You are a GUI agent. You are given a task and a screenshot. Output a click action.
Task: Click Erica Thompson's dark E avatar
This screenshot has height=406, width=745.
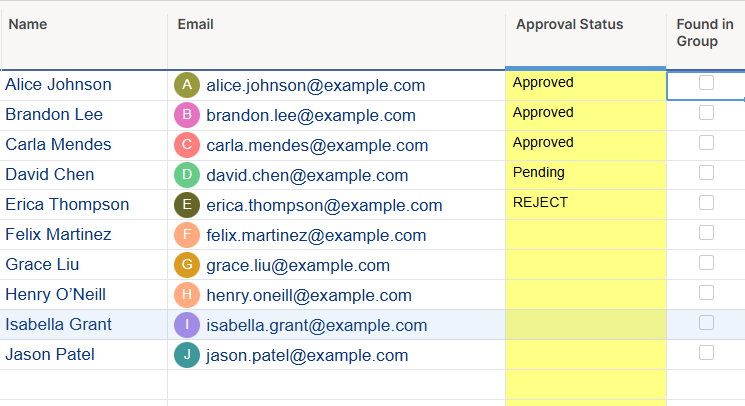[187, 205]
